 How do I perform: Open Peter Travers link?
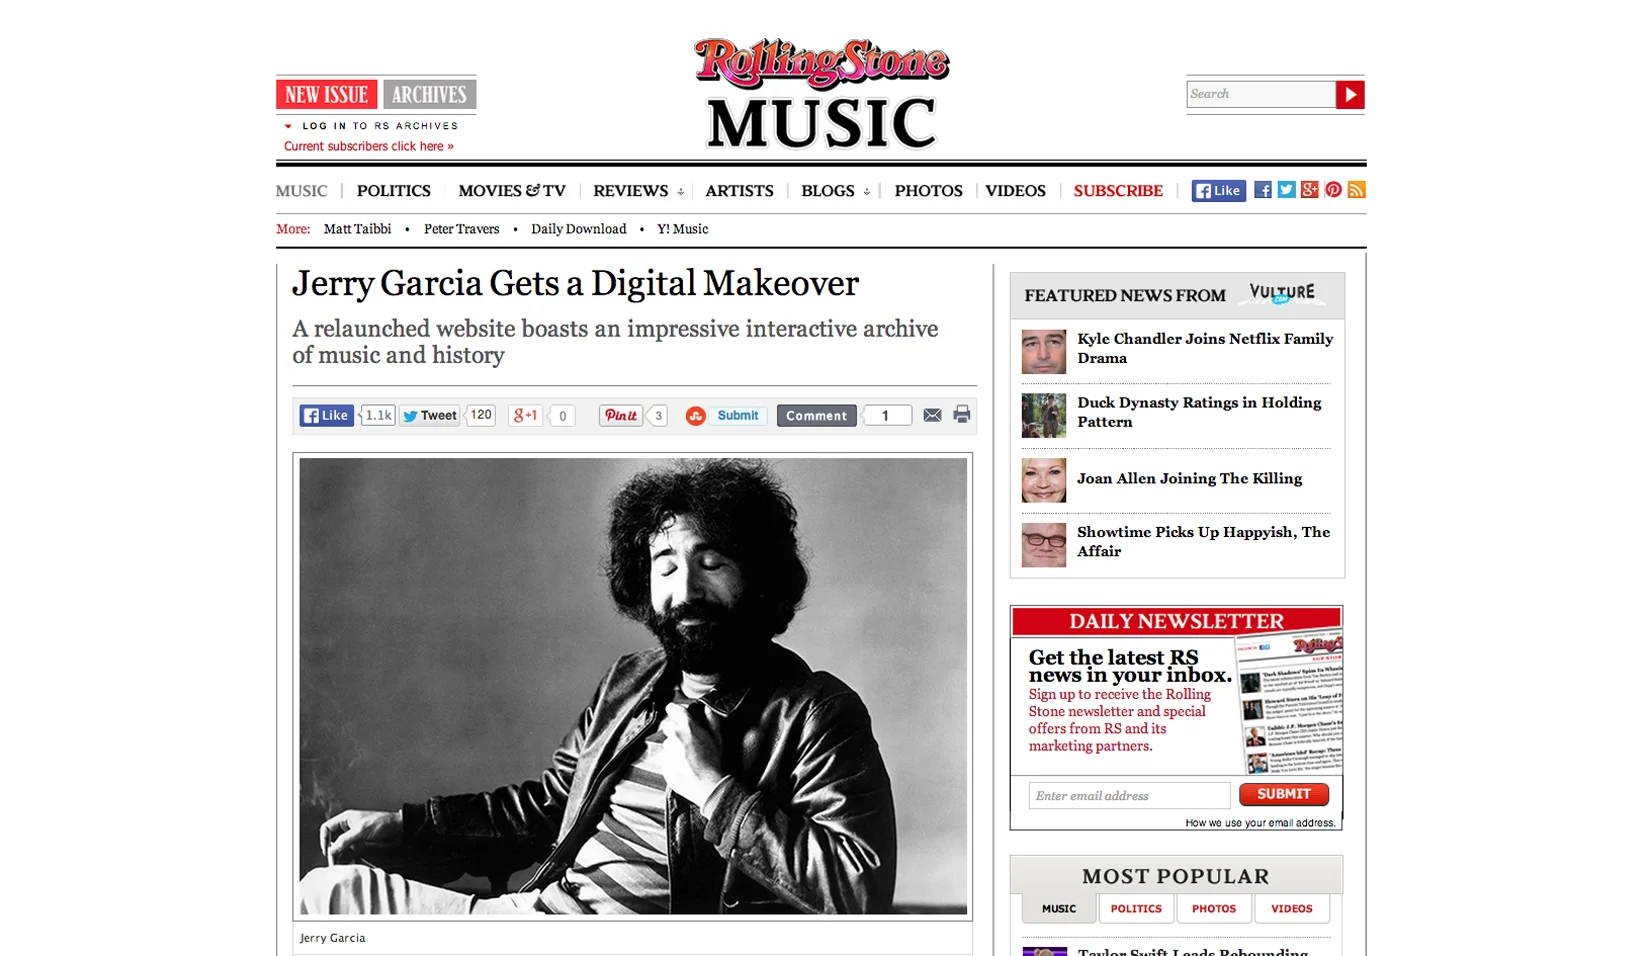click(461, 229)
